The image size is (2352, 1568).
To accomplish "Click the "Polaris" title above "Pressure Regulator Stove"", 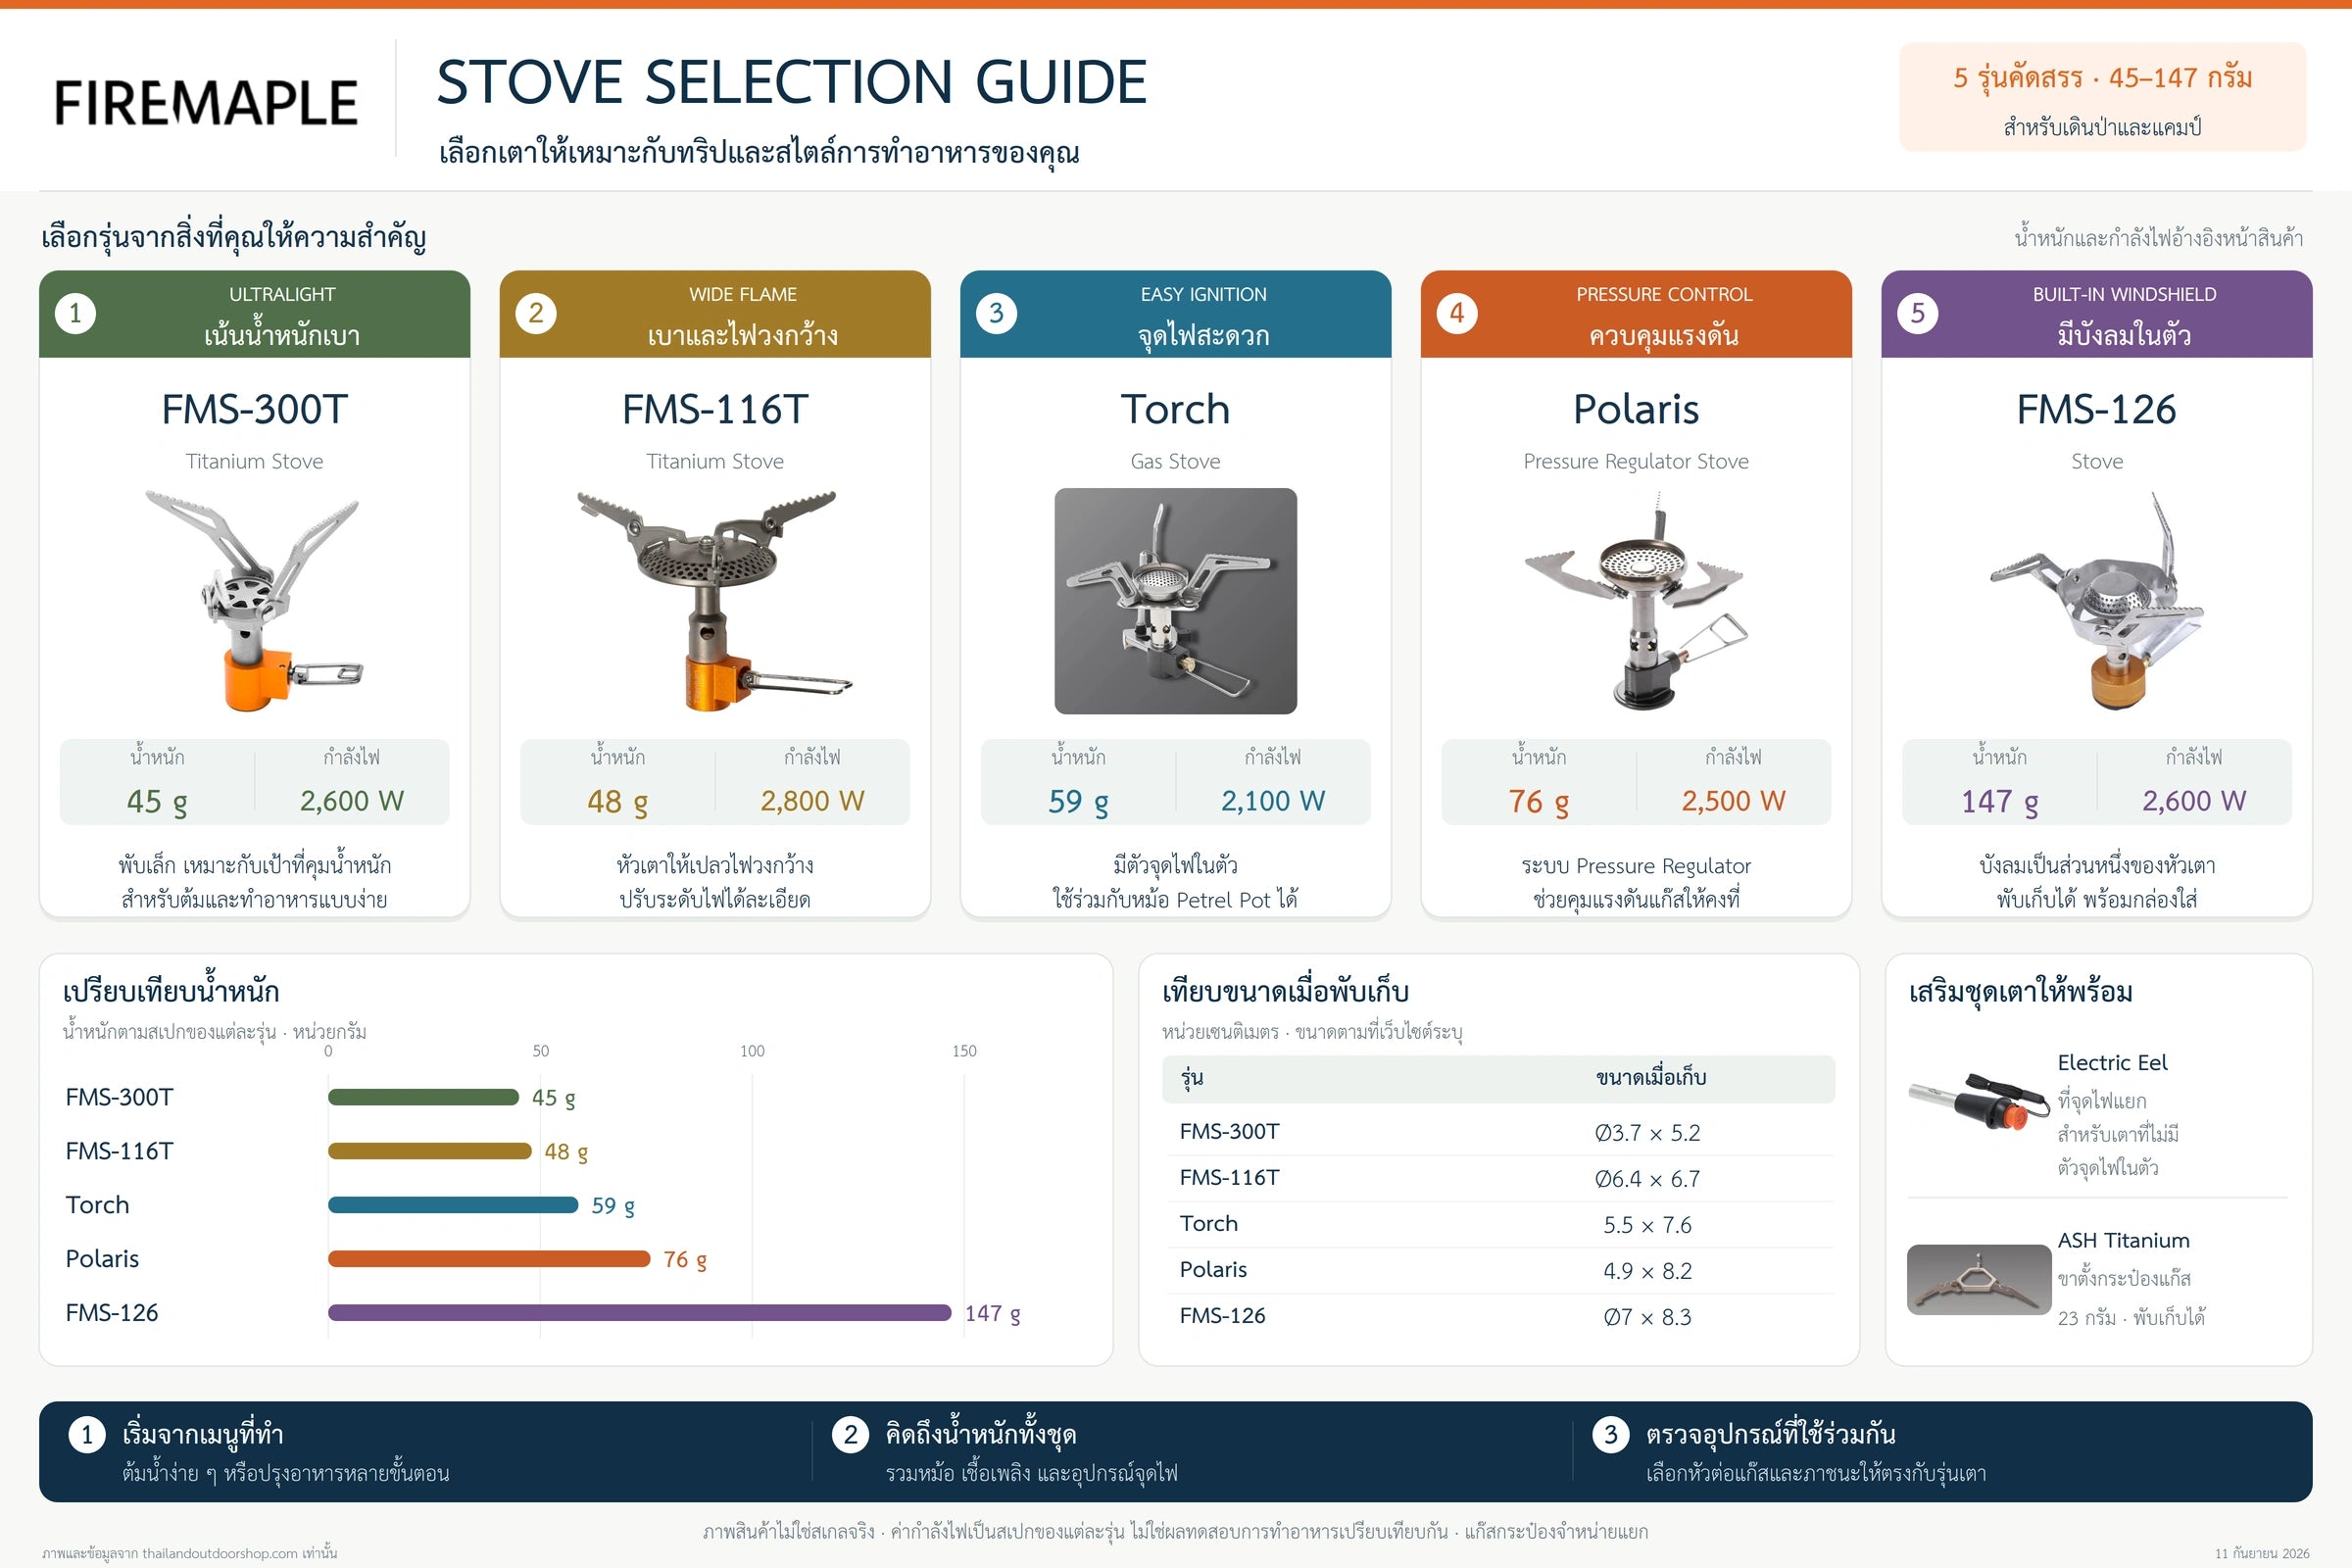I will [1636, 410].
